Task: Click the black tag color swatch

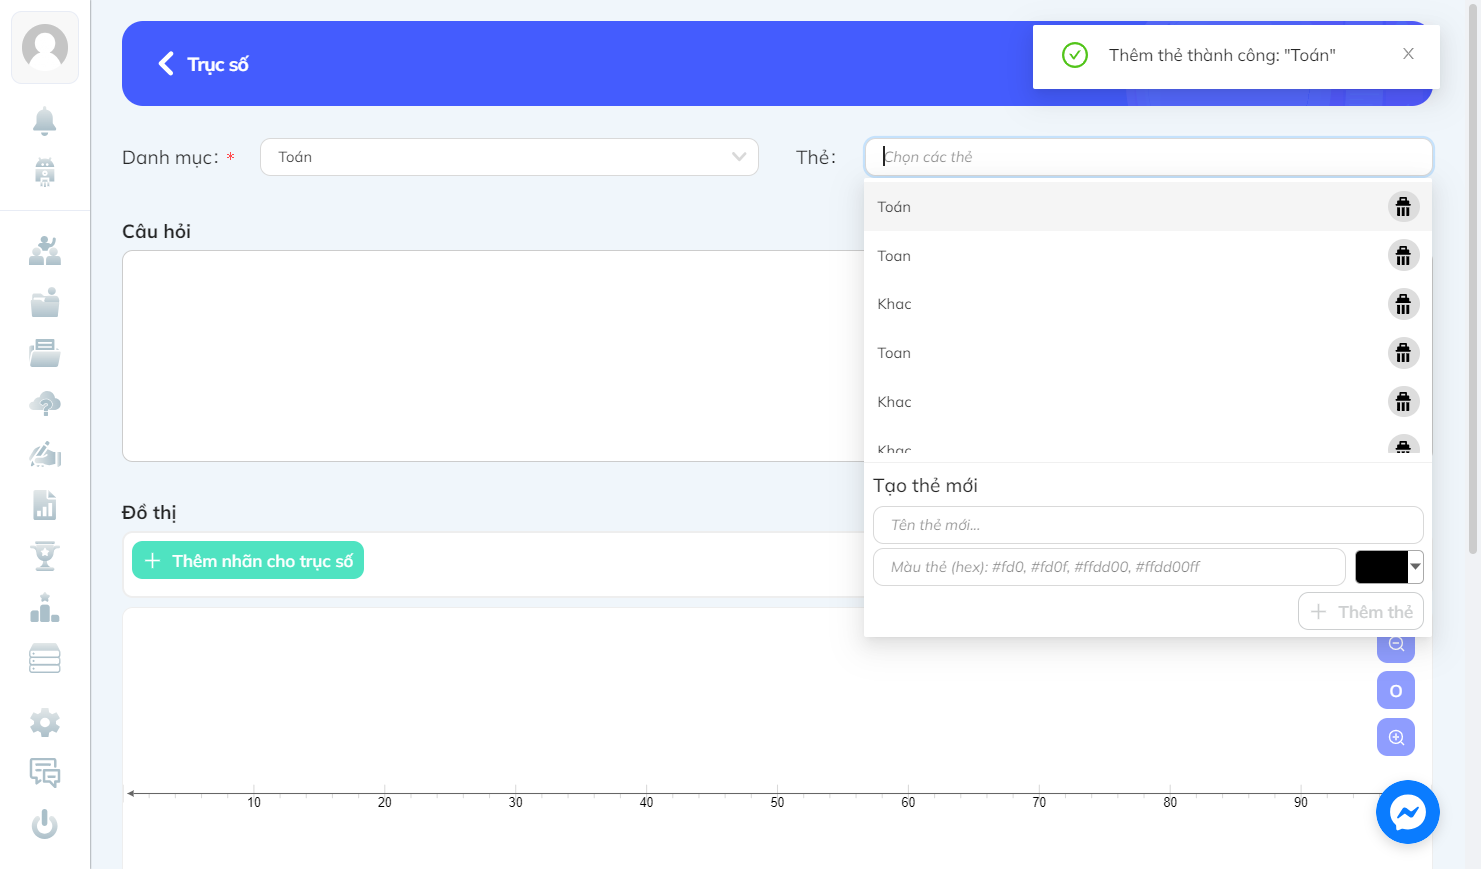Action: click(1382, 567)
